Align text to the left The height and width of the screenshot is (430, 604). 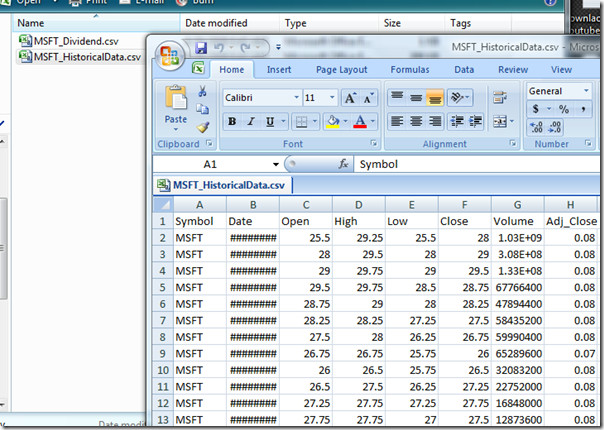(x=397, y=121)
